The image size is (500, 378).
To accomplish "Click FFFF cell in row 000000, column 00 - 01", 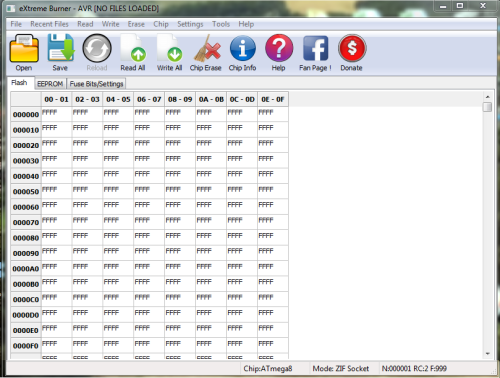I will click(56, 115).
